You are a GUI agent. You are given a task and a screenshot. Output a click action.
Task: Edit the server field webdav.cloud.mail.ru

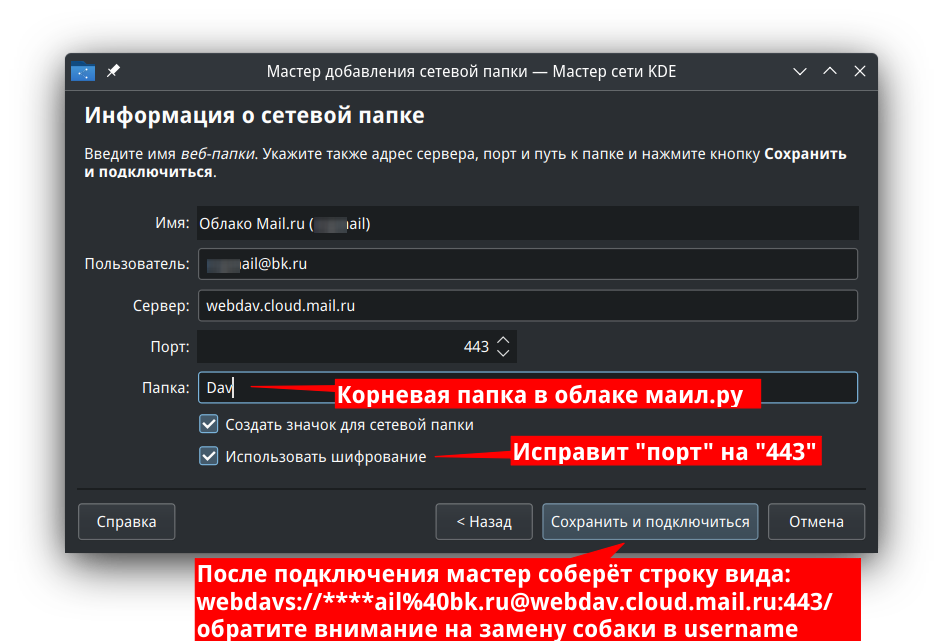pos(528,305)
